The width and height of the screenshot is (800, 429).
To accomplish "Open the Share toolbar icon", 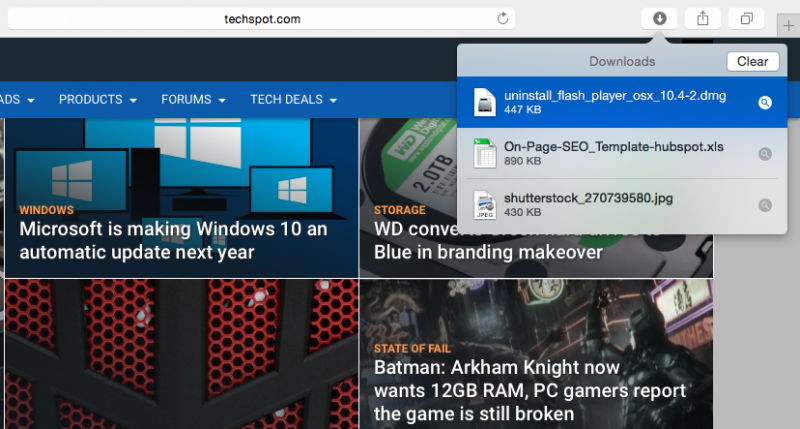I will click(x=703, y=19).
